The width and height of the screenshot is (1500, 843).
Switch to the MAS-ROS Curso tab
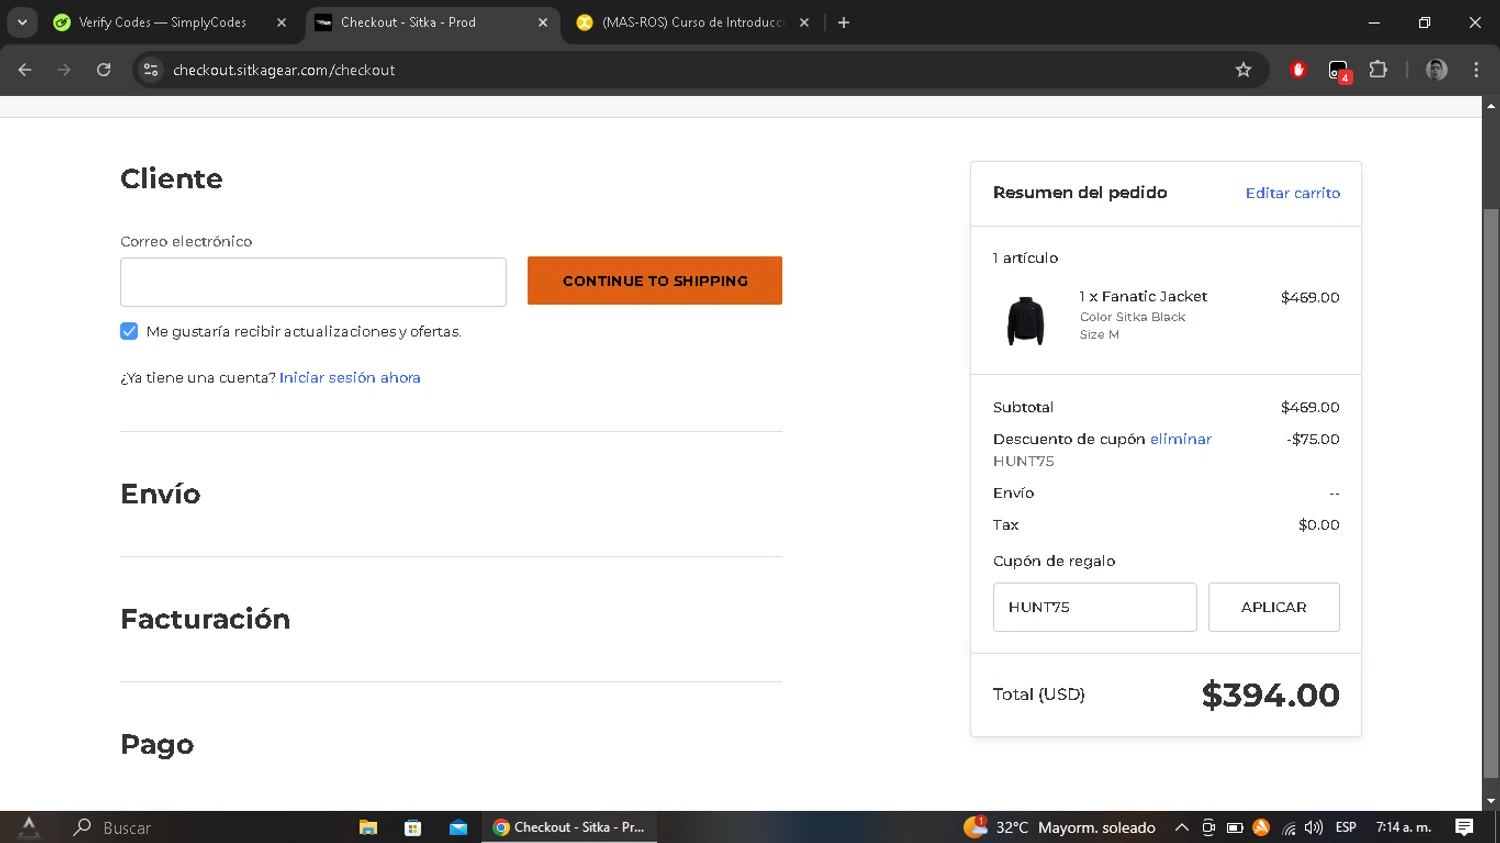pyautogui.click(x=692, y=22)
